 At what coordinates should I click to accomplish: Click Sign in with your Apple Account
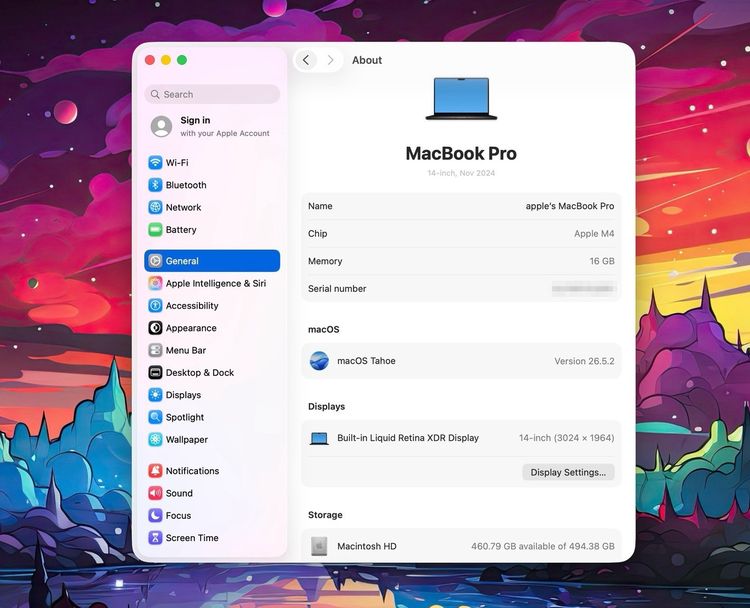tap(212, 126)
